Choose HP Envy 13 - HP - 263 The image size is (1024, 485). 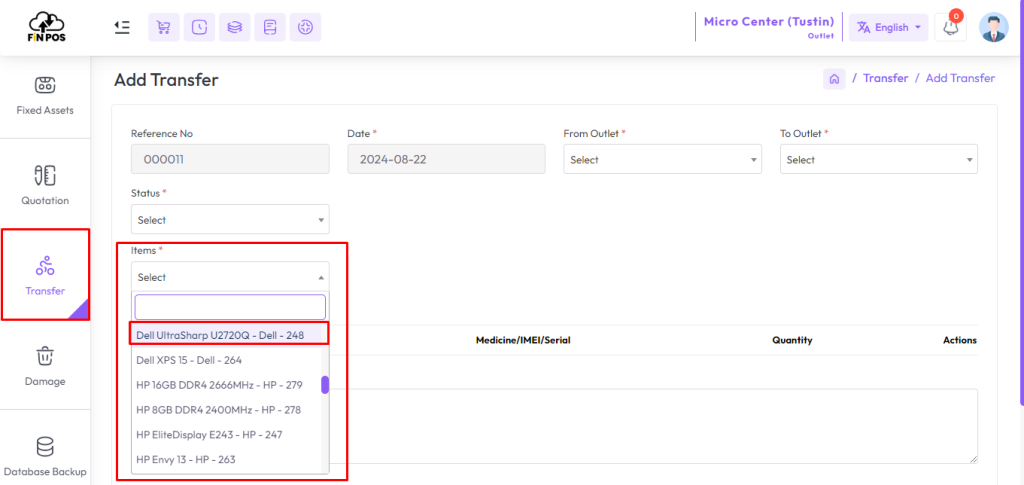(x=227, y=460)
